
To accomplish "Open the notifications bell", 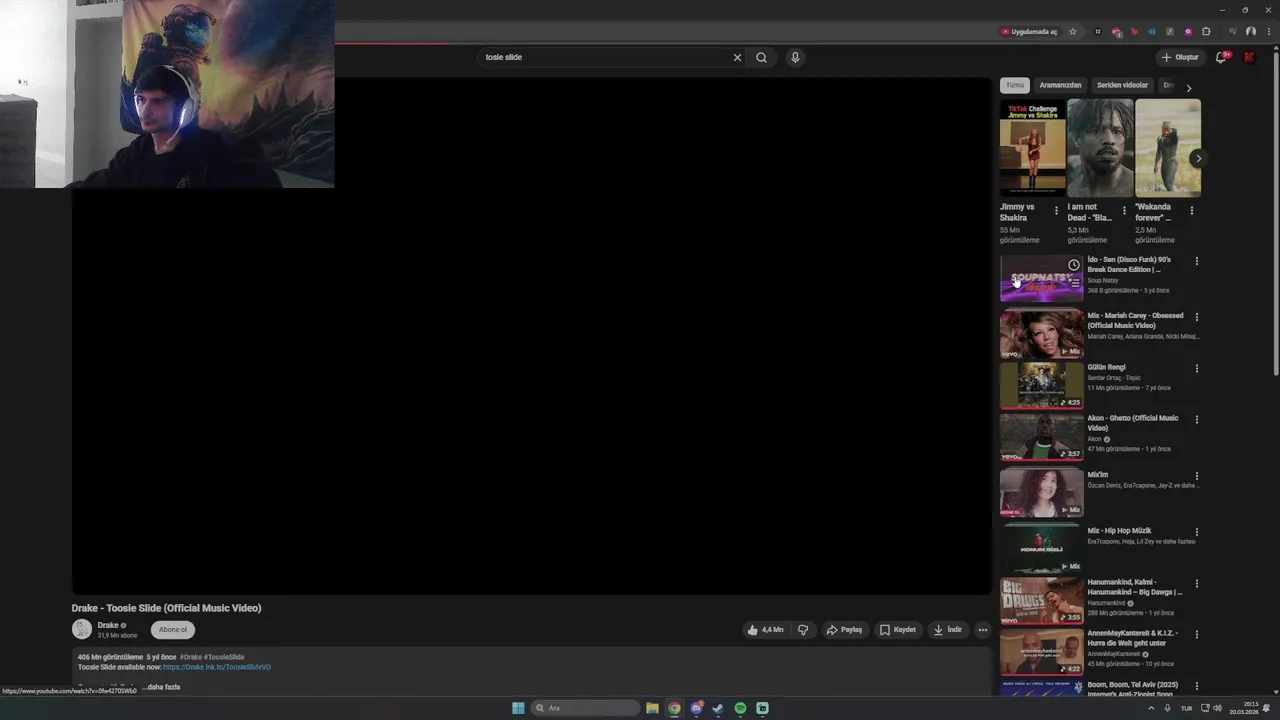I will (1221, 57).
